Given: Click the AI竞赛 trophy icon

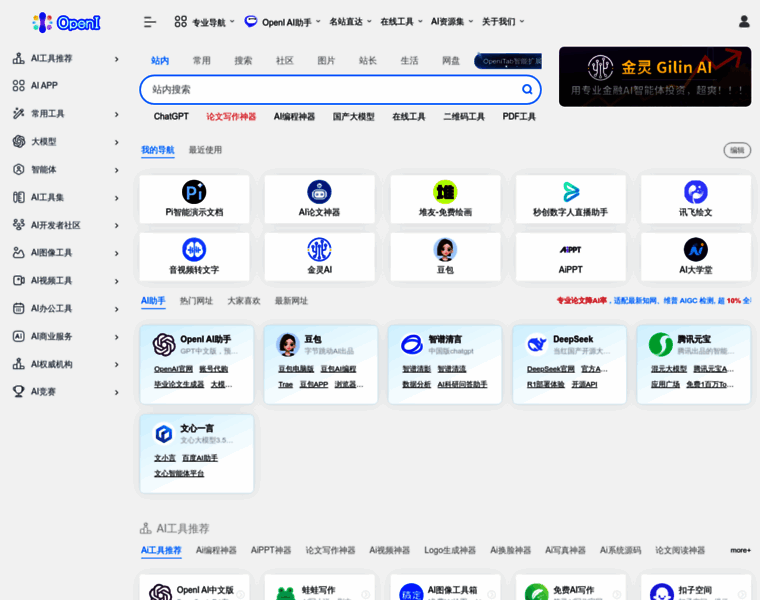Looking at the screenshot, I should tap(18, 391).
